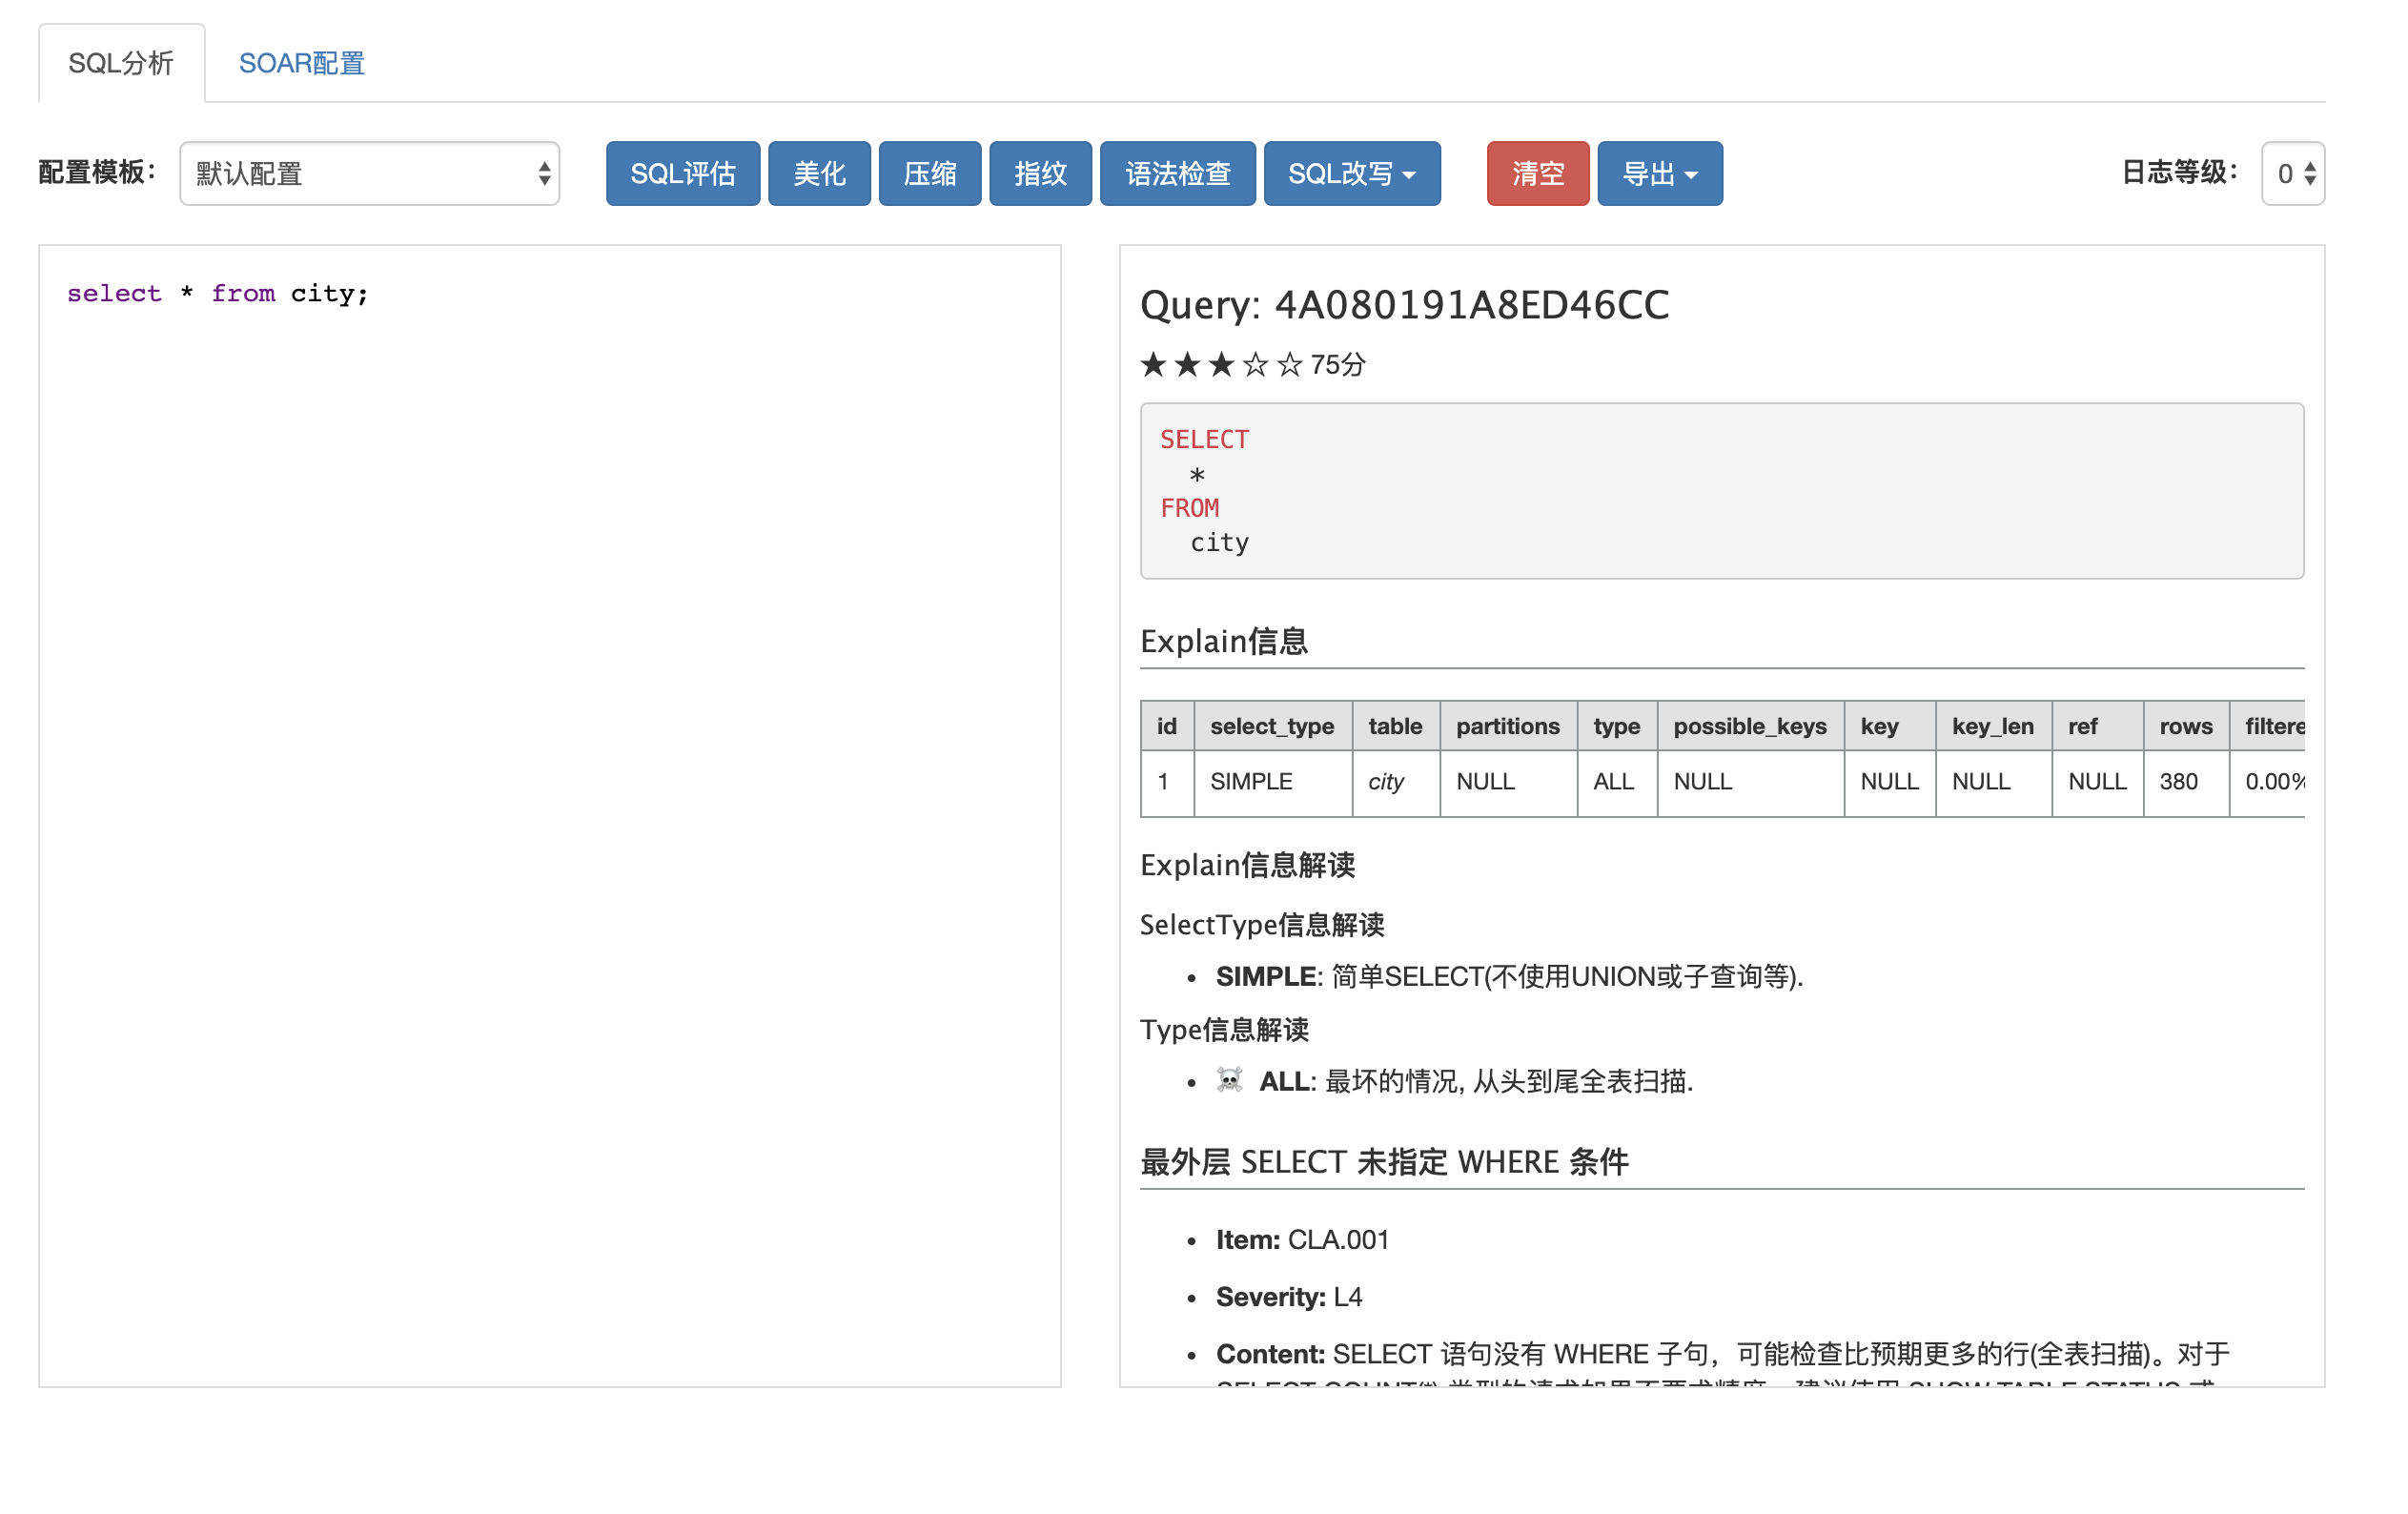
Task: Click the city table cell
Action: [1386, 782]
